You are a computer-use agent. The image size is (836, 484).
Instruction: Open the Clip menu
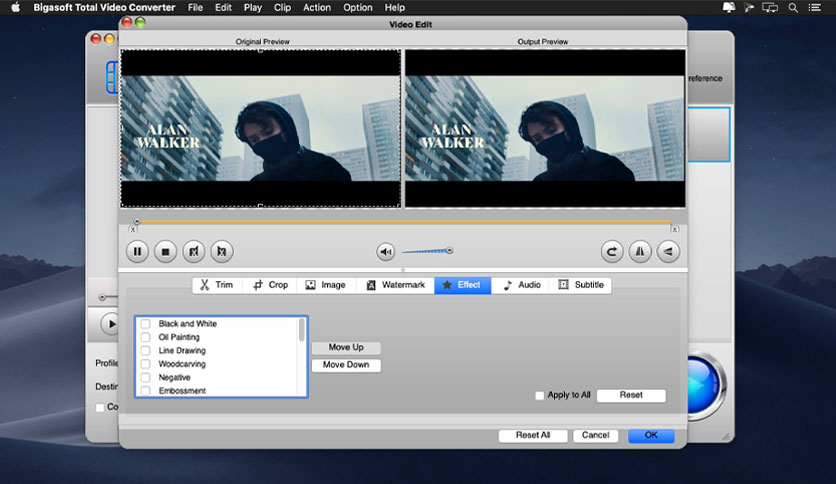[x=283, y=7]
